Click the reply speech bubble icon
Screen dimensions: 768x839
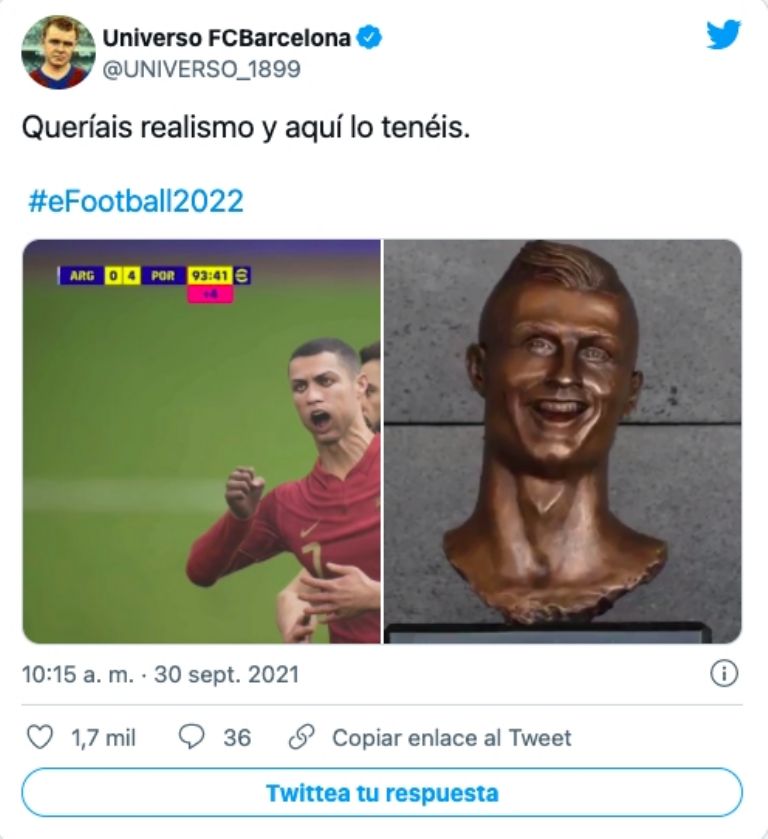coord(191,738)
